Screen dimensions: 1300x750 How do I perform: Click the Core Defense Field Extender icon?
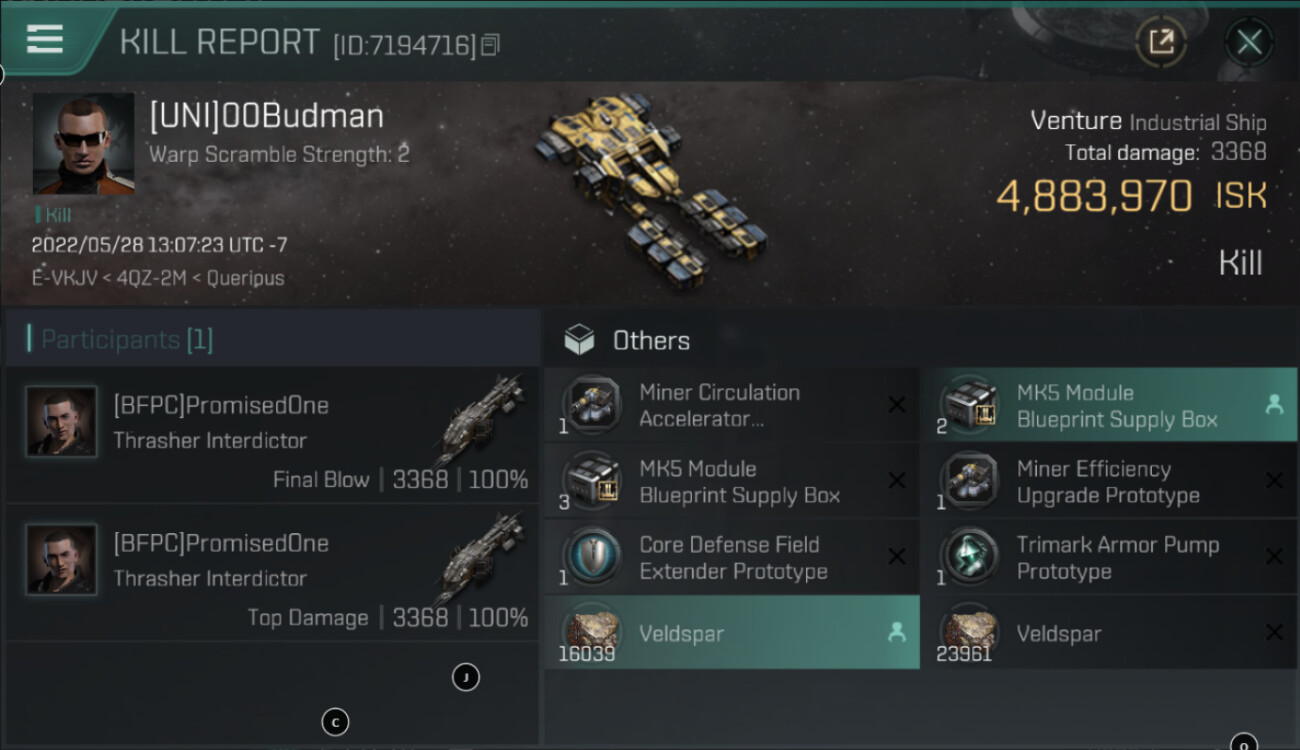(x=593, y=557)
